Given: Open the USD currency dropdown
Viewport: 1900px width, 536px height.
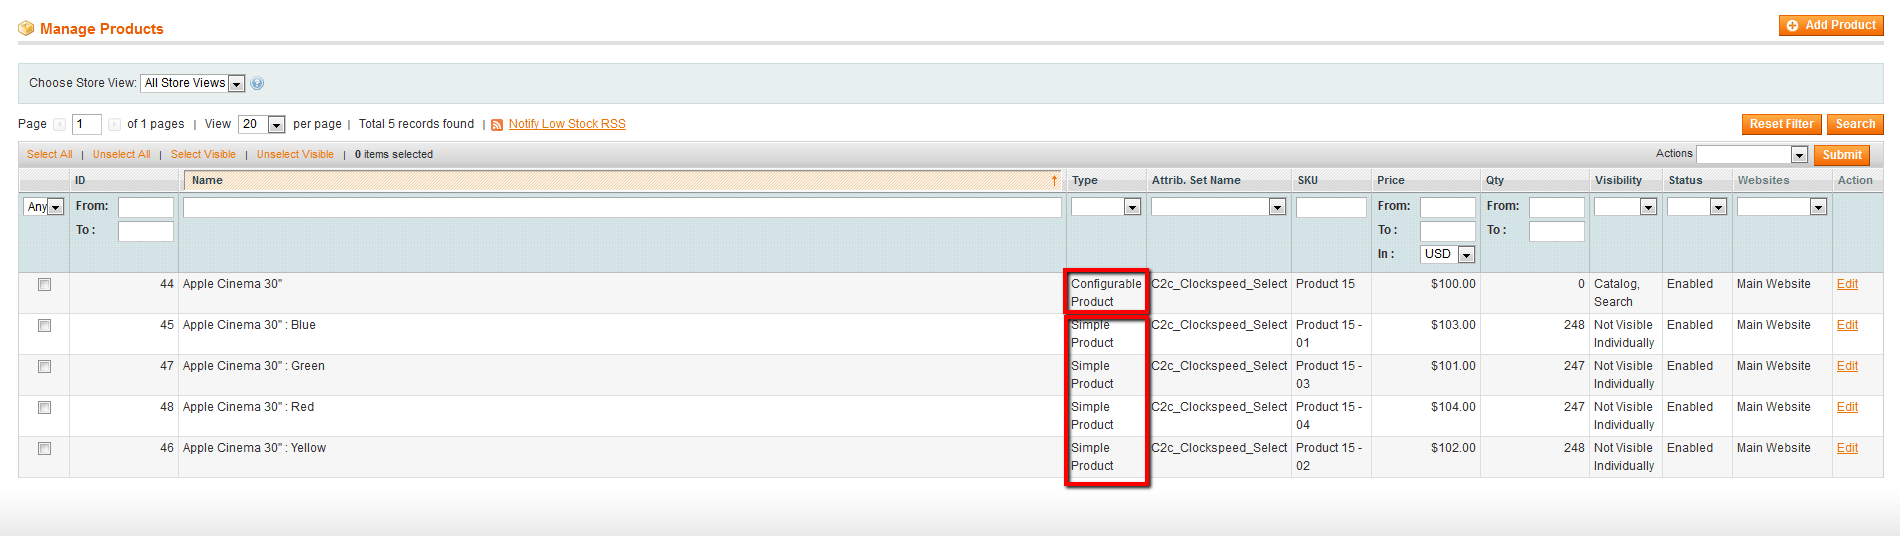Looking at the screenshot, I should 1447,255.
